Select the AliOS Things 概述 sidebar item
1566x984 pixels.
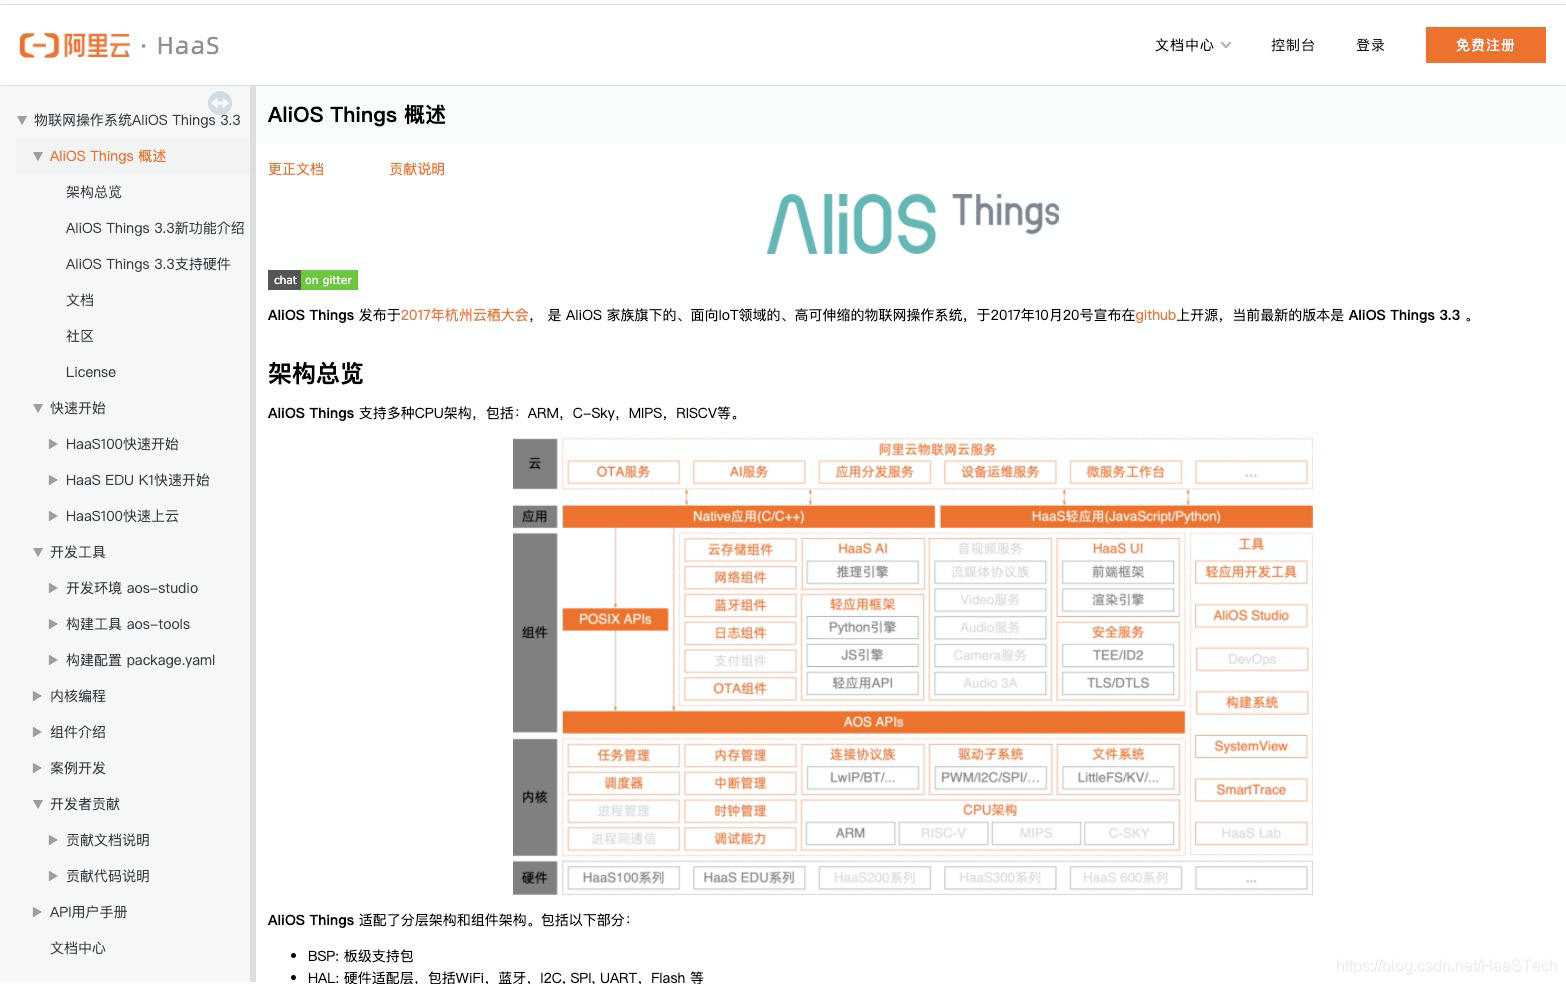(x=108, y=156)
